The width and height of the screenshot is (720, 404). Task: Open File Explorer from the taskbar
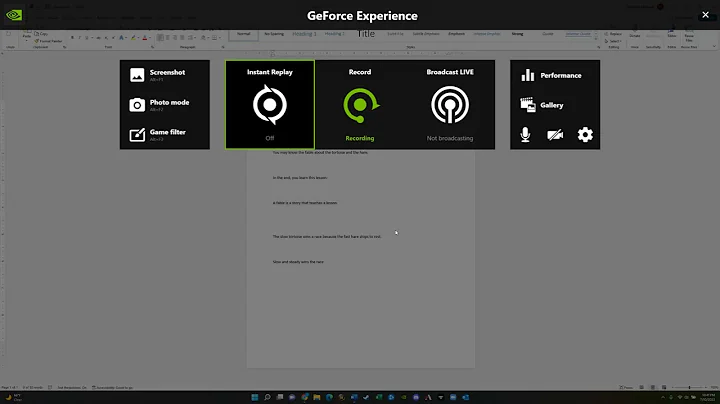pyautogui.click(x=317, y=397)
